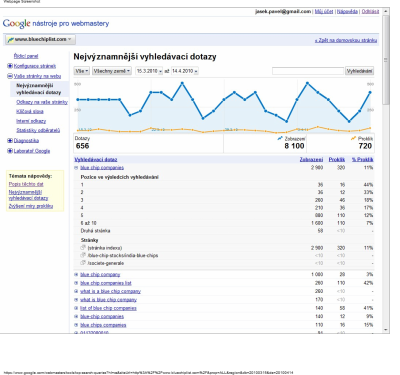Open help topic Zvýšení míry prokliku

point(31,206)
